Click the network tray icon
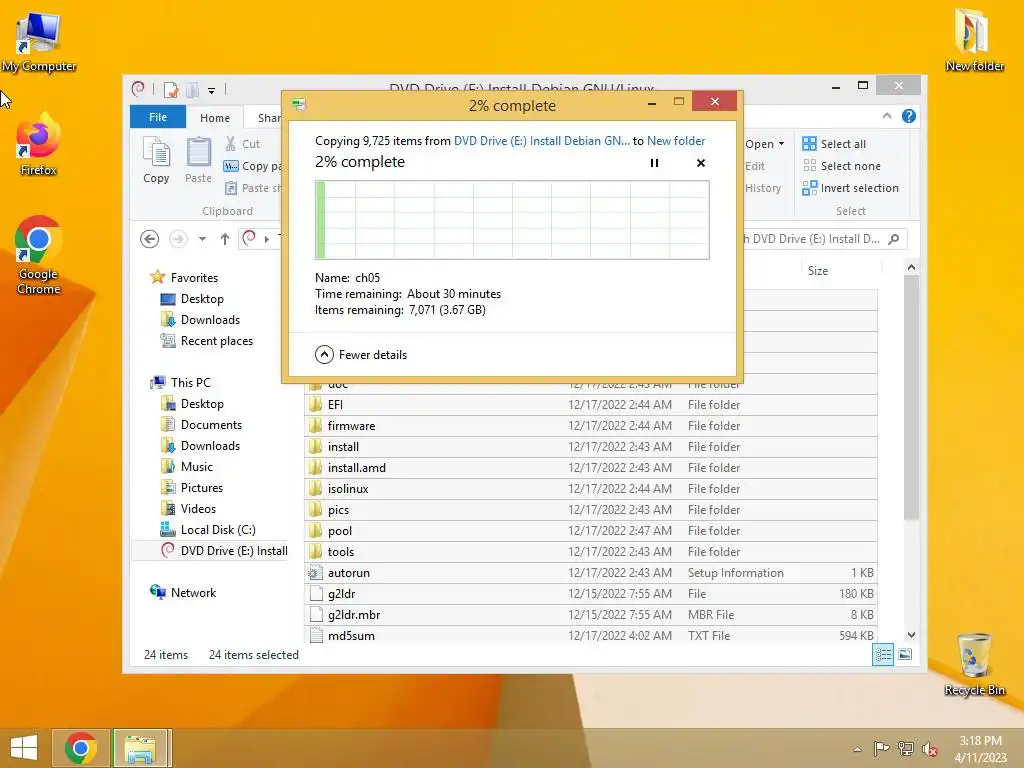Image resolution: width=1024 pixels, height=768 pixels. point(906,749)
